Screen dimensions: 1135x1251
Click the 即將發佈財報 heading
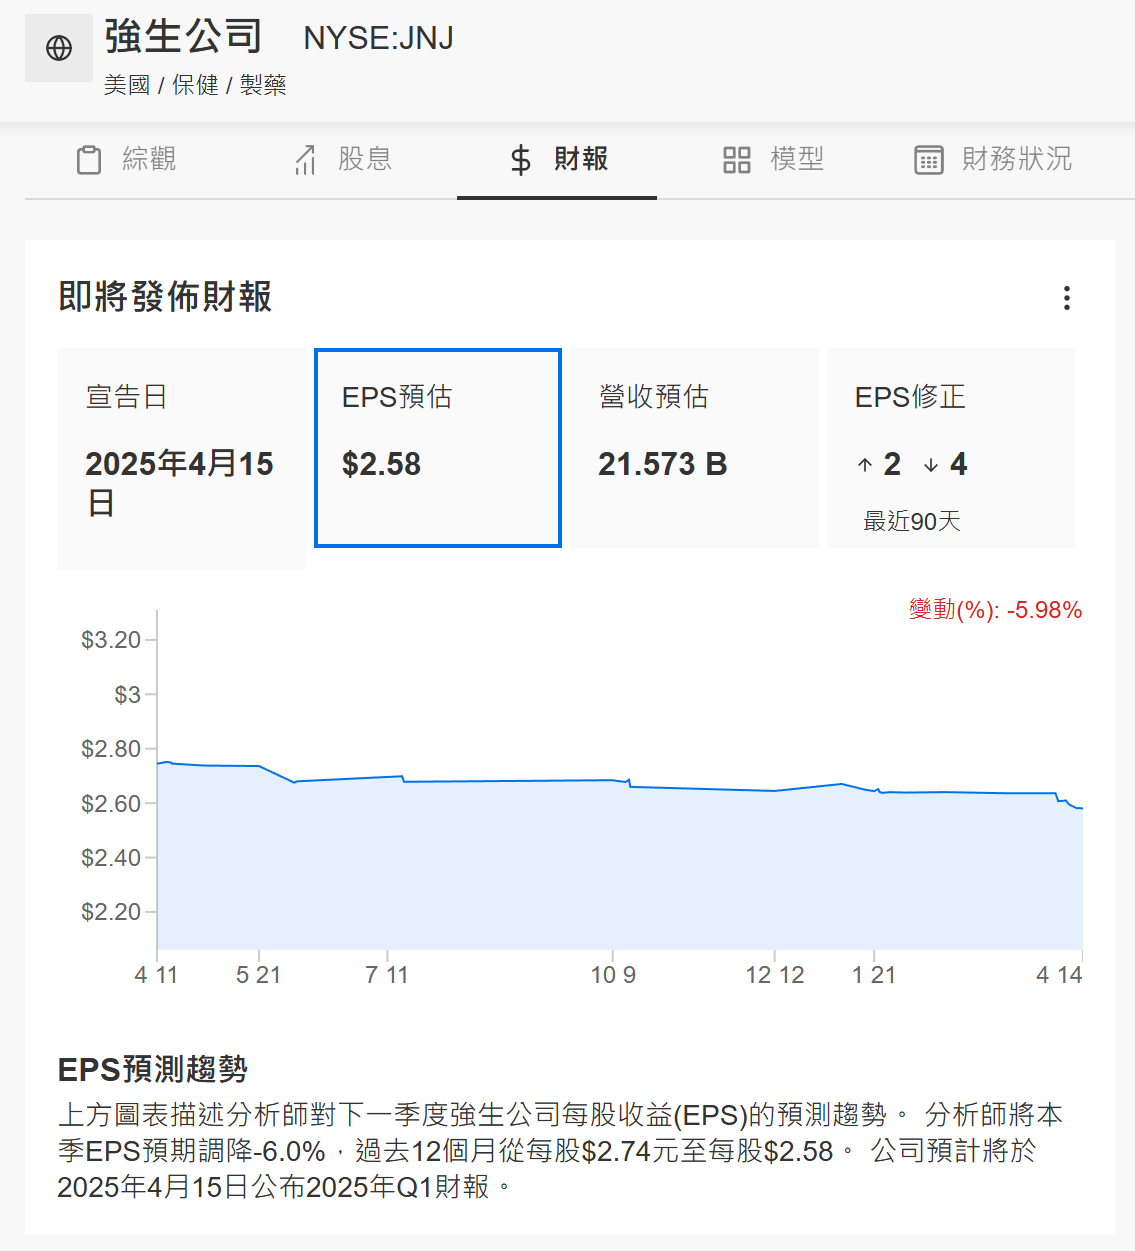point(165,297)
